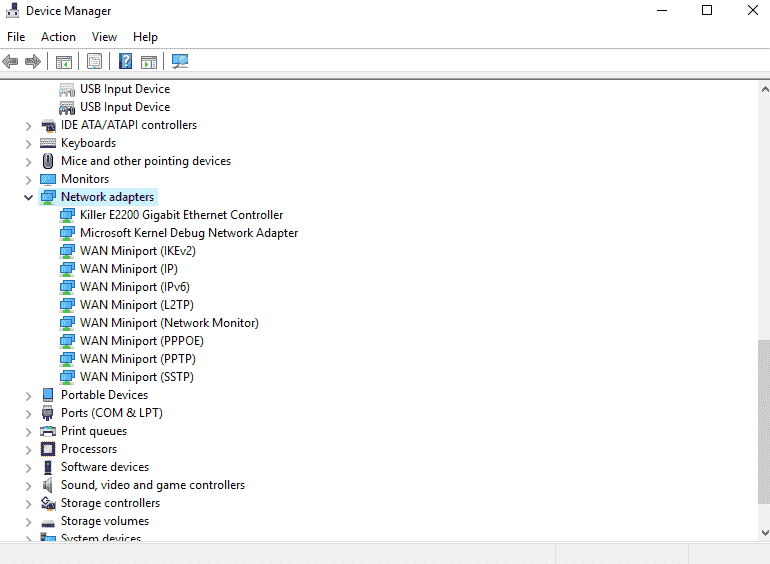
Task: Click the Storage controllers icon
Action: [48, 503]
